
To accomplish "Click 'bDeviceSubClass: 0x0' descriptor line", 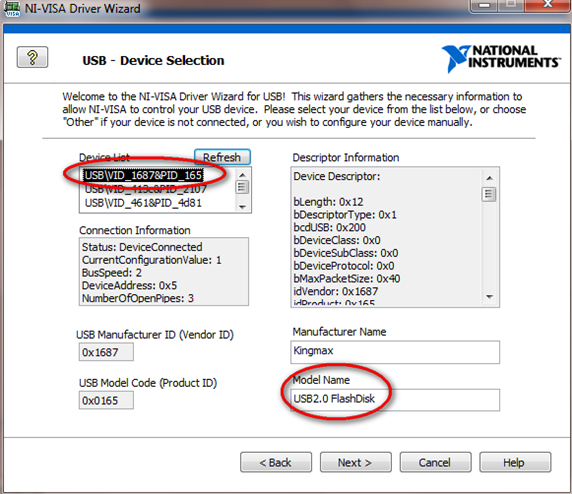I will point(346,253).
